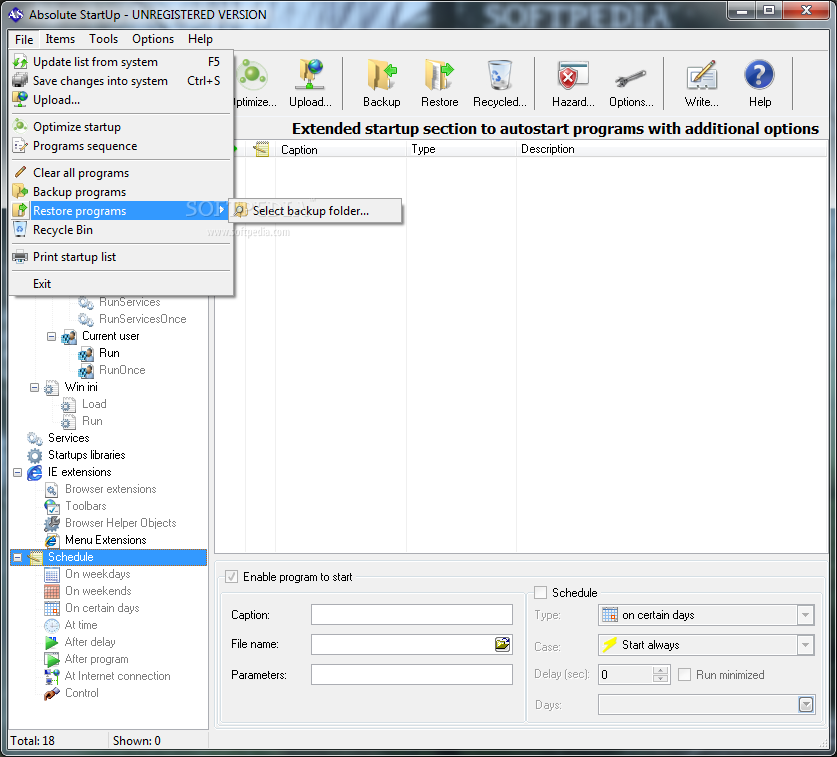Select Optimize startup menu entry

pos(122,127)
